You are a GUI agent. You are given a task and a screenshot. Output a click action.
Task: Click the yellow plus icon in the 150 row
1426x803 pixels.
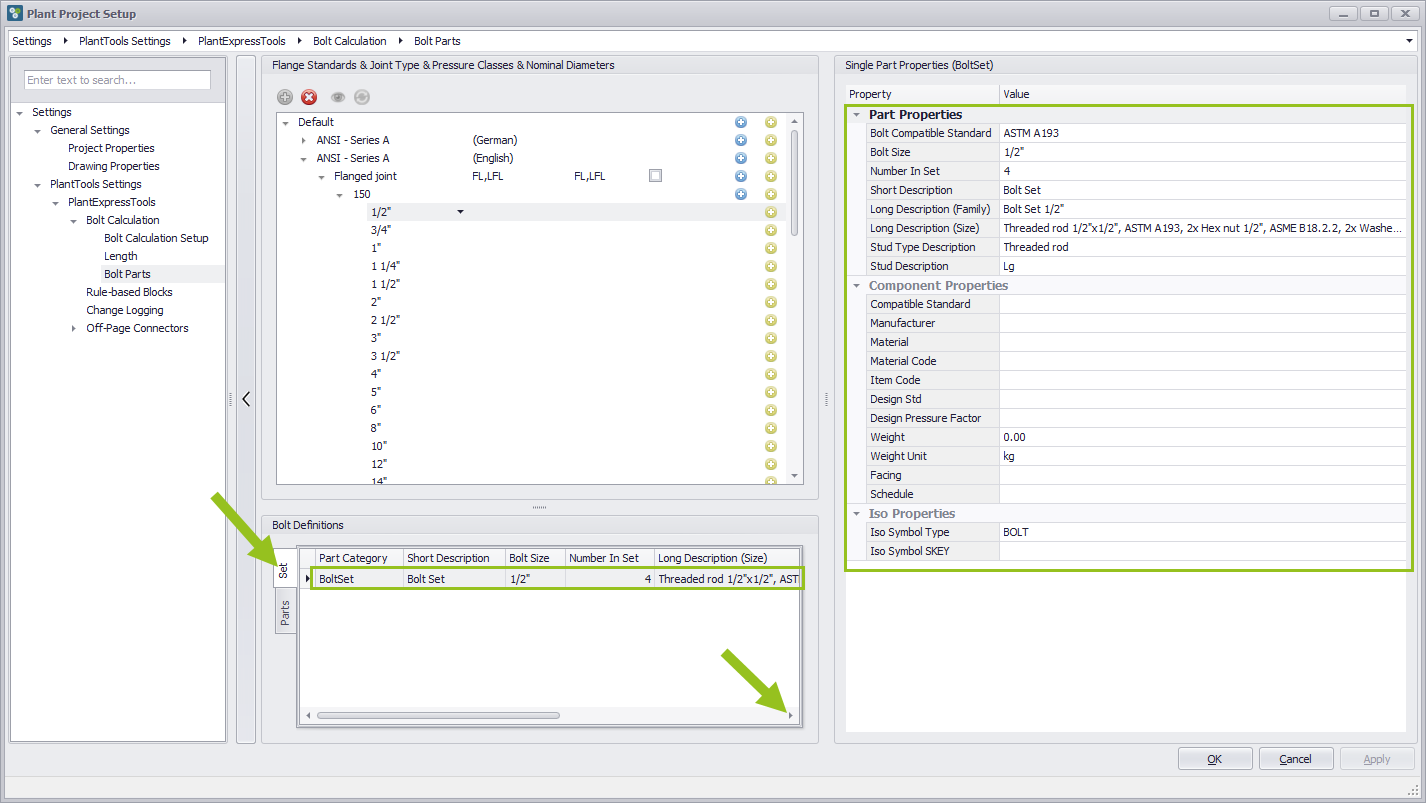tap(771, 194)
